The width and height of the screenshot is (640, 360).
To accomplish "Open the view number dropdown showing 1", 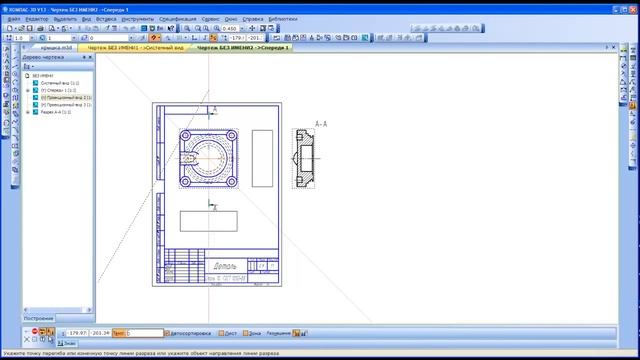I will click(73, 38).
